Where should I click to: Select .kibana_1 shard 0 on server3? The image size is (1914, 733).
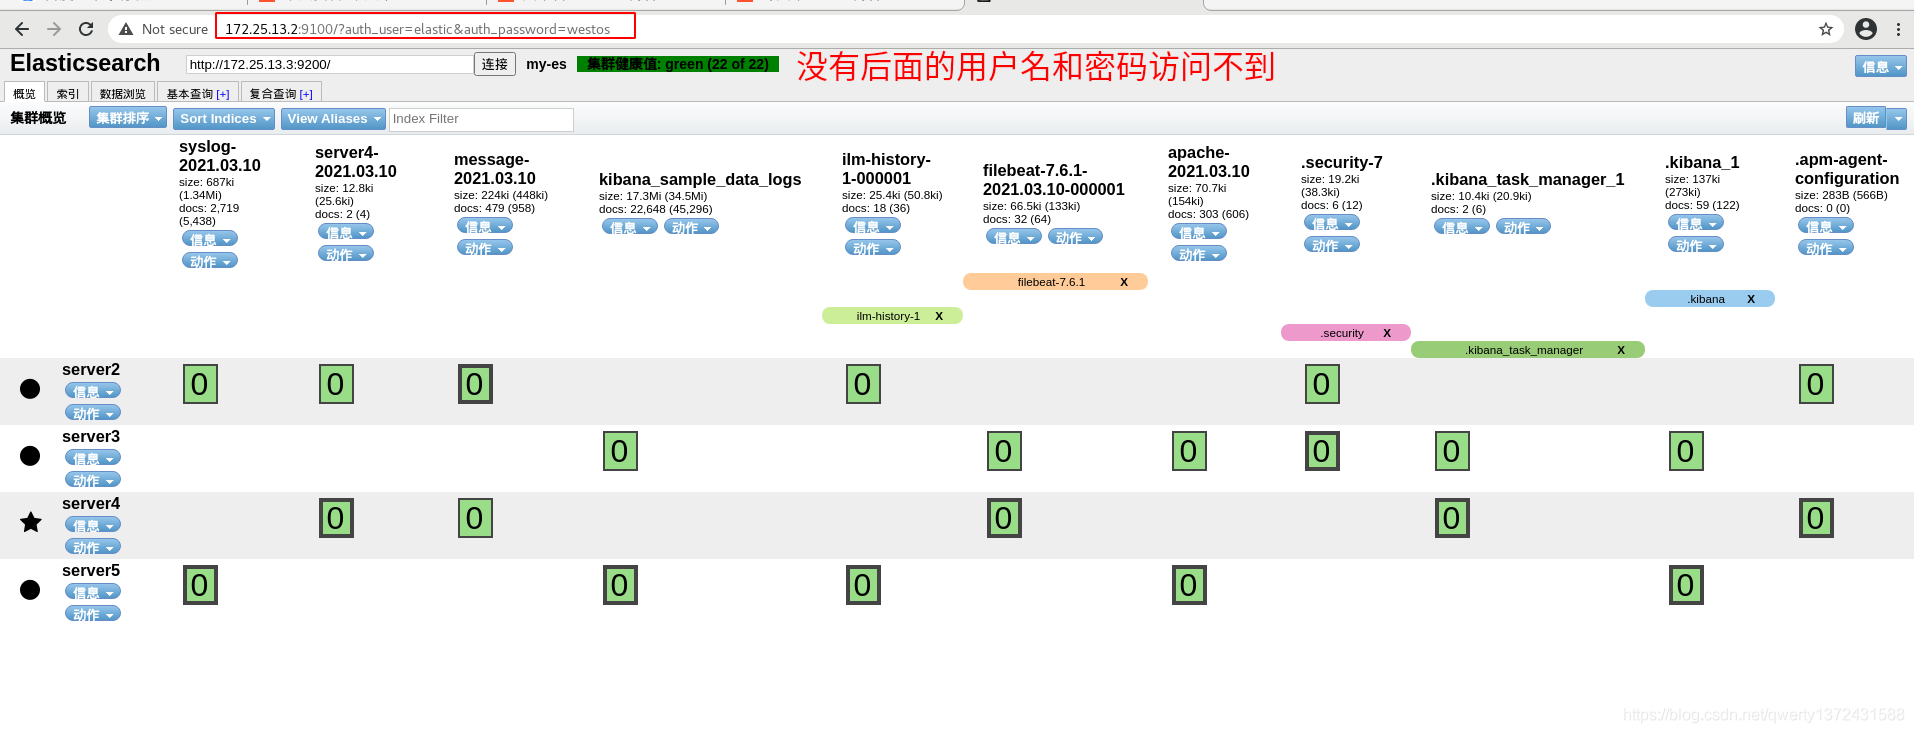(1686, 451)
